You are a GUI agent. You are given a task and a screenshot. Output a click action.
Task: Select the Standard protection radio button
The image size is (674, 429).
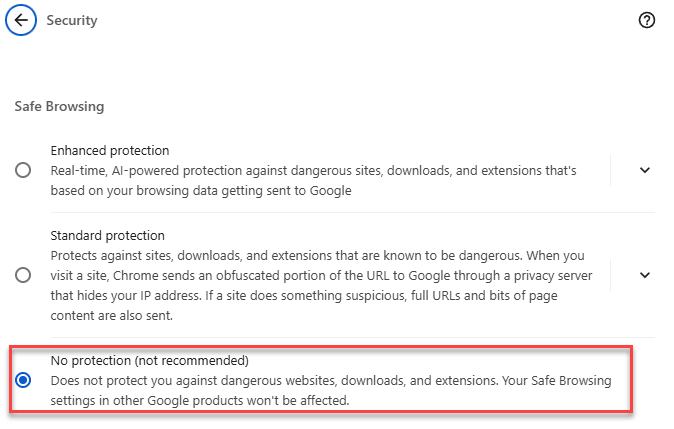tap(23, 275)
